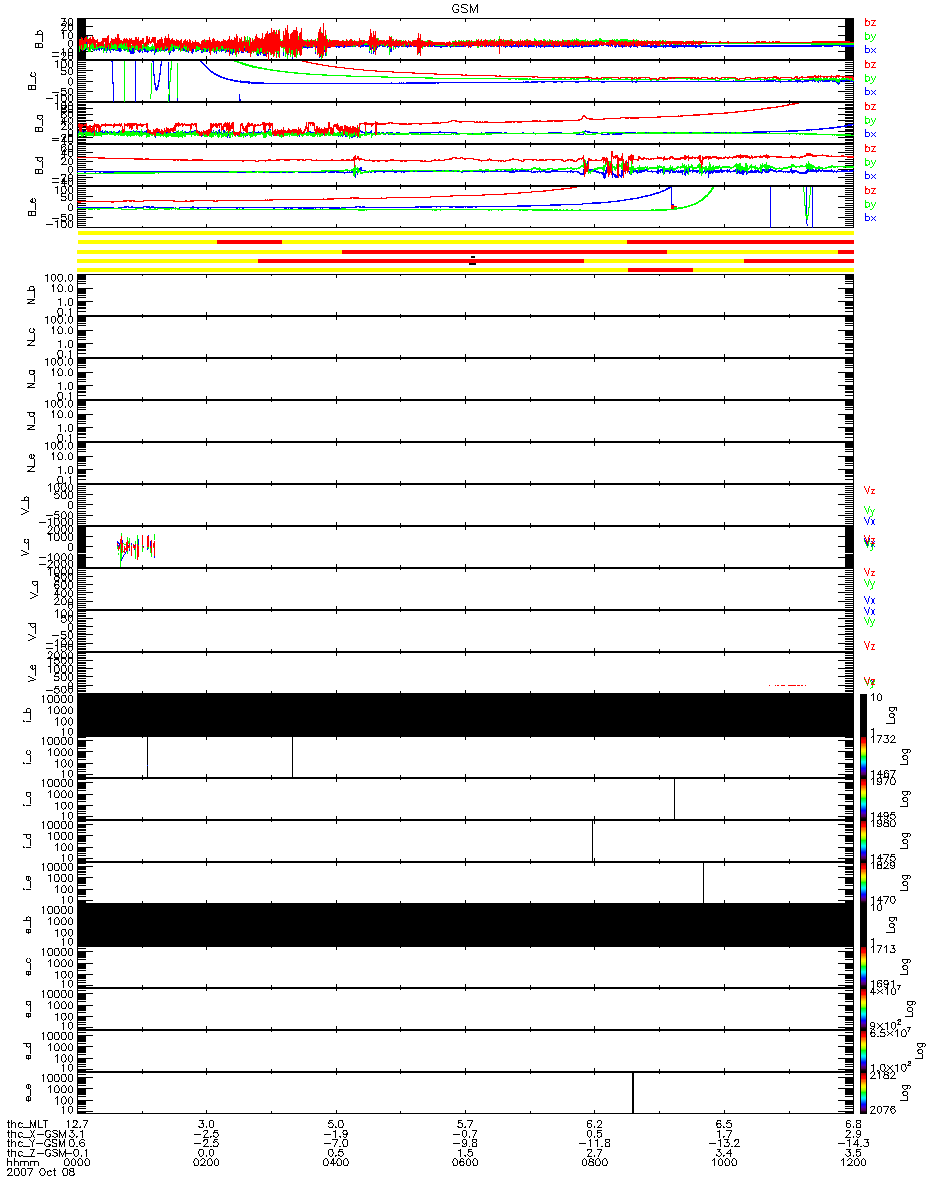Screen dimensions: 930x1200
Task: Click the i_c spectrogram line near 0100
Action: 147,757
